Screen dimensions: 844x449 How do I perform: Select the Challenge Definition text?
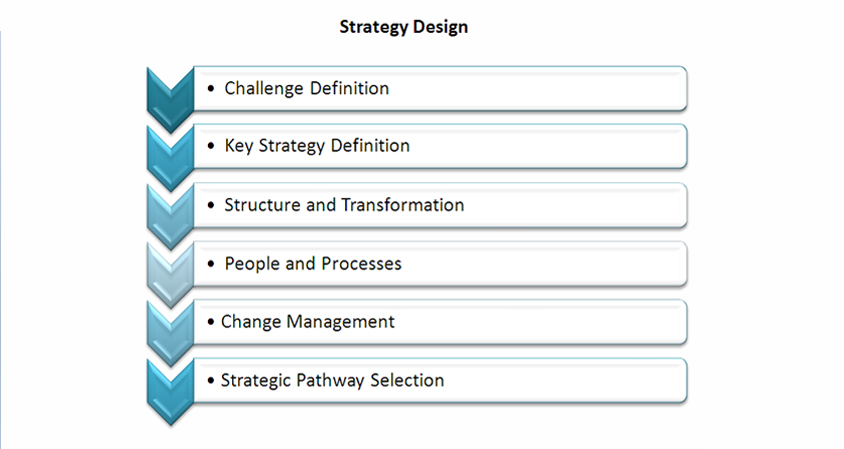tap(306, 88)
